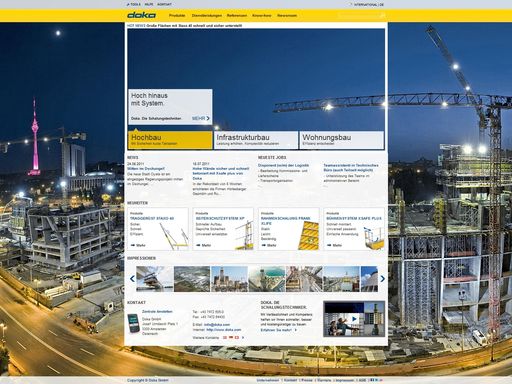
Task: Open second Impressionen thumbnail
Action: click(x=192, y=279)
